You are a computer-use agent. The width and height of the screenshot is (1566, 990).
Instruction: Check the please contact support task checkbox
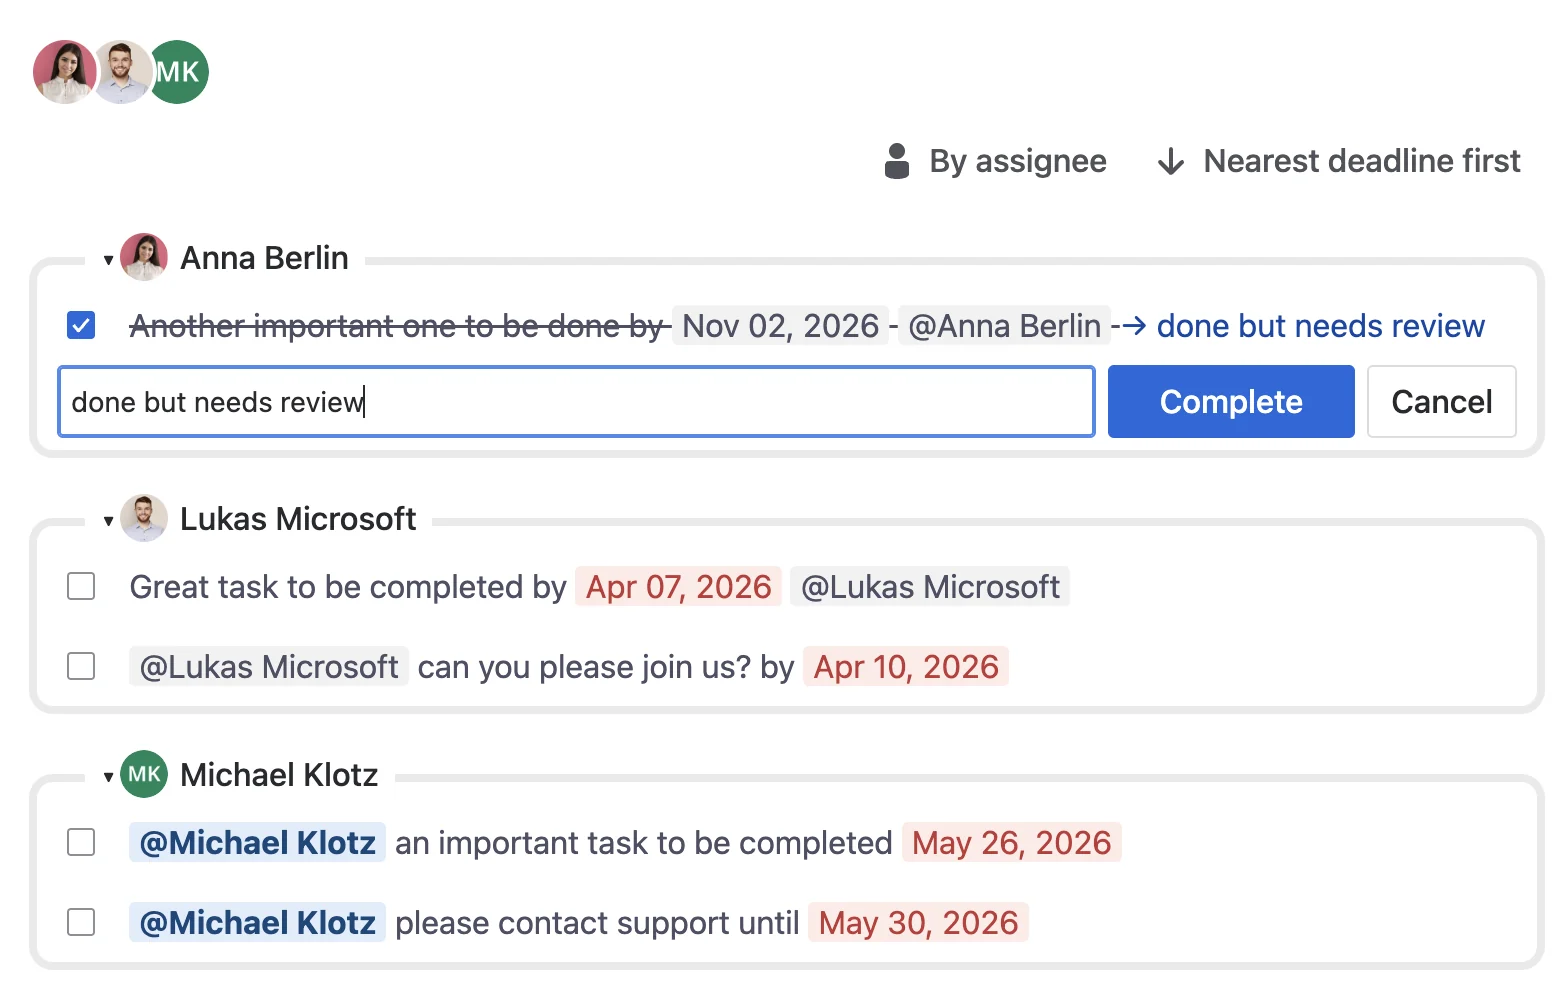[81, 922]
